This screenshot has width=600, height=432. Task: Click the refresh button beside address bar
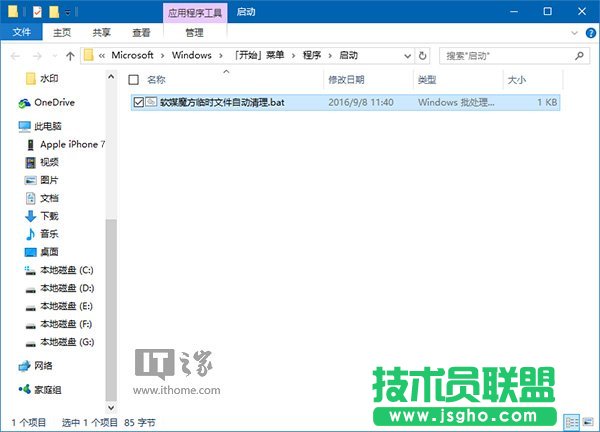coord(424,55)
